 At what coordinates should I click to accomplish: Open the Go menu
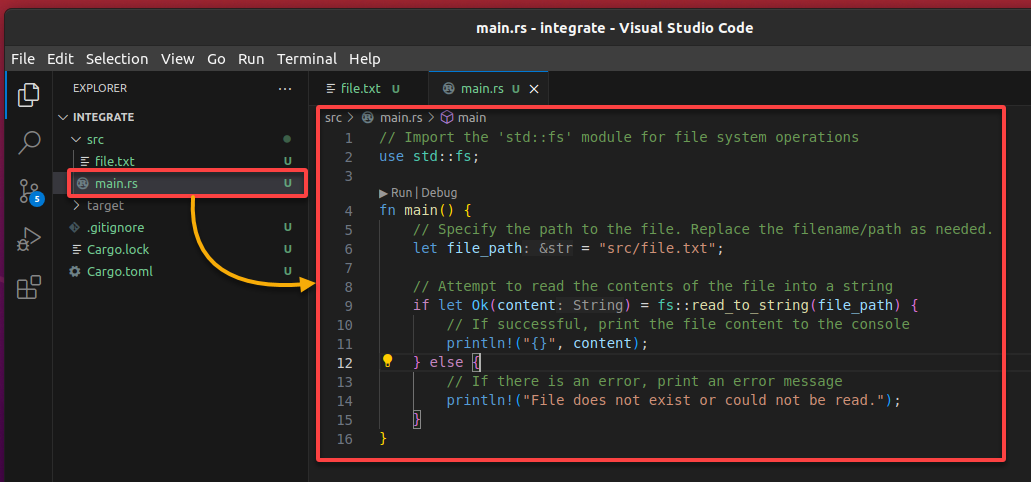click(216, 59)
